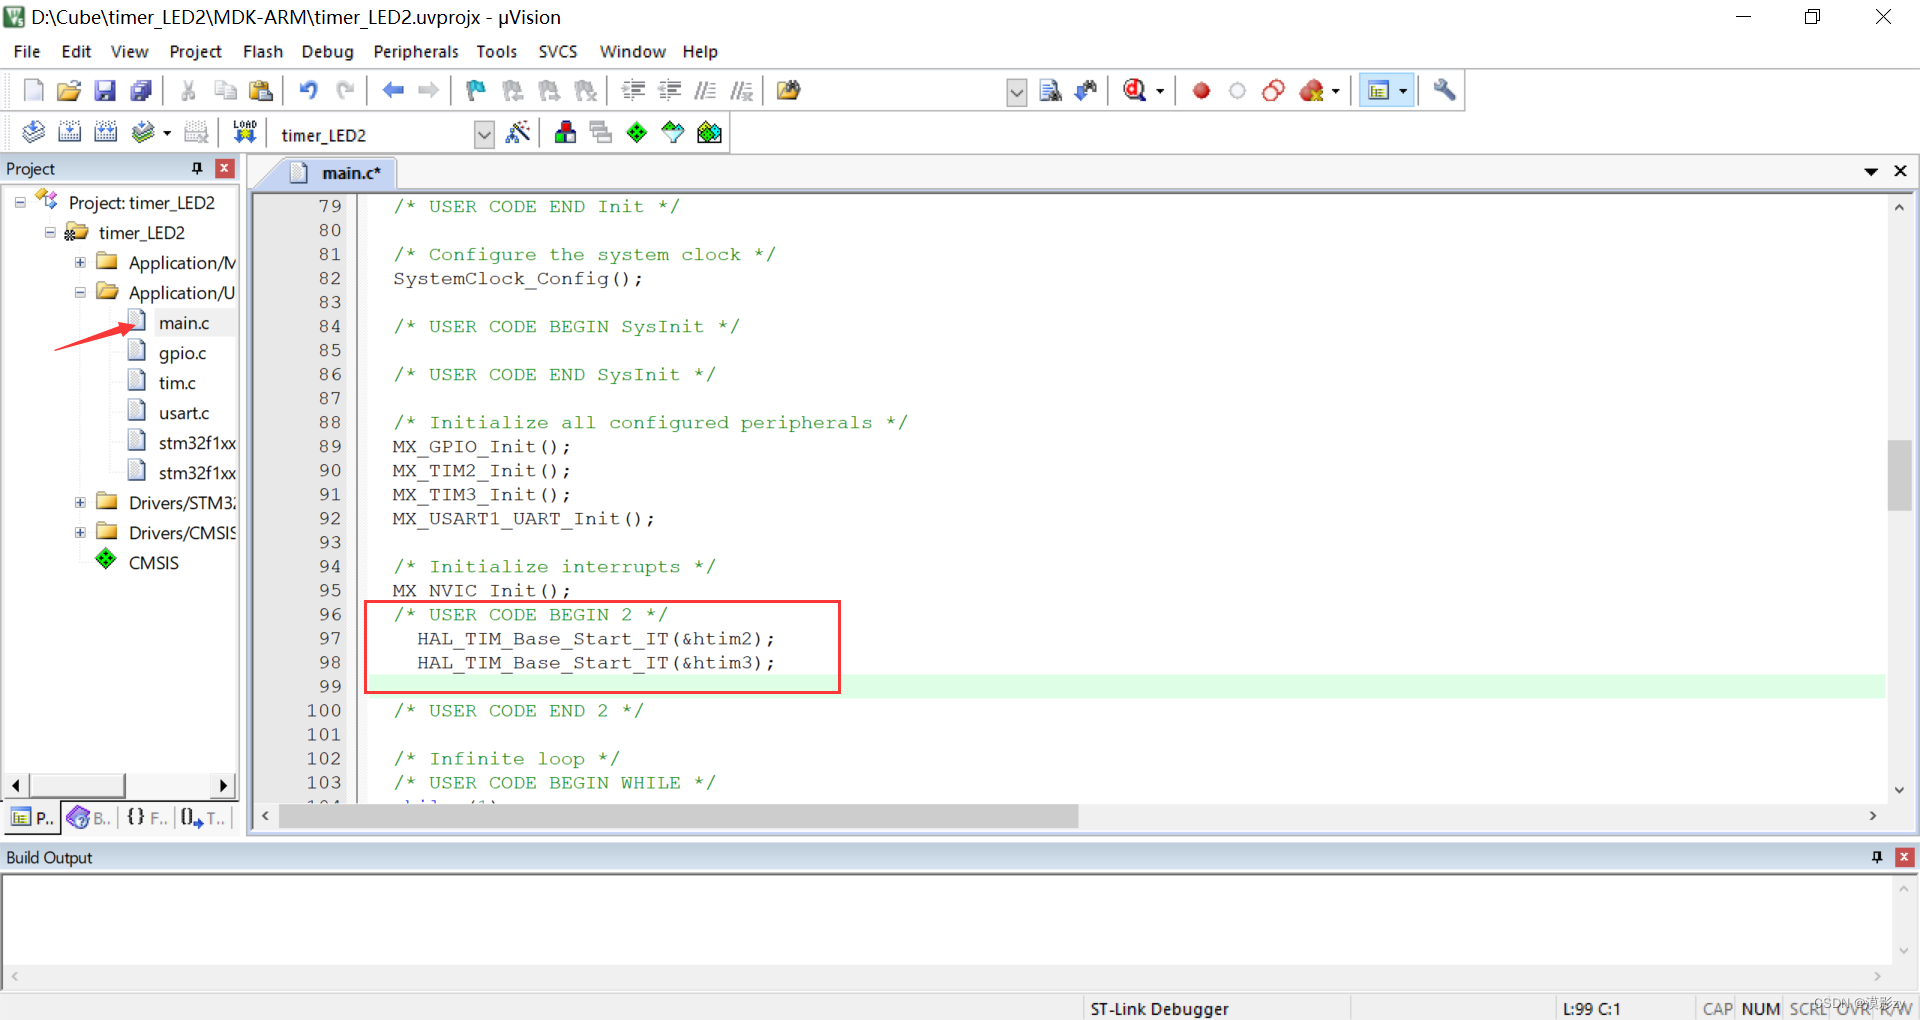Open the Edit menu
This screenshot has height=1020, width=1920.
pos(76,52)
